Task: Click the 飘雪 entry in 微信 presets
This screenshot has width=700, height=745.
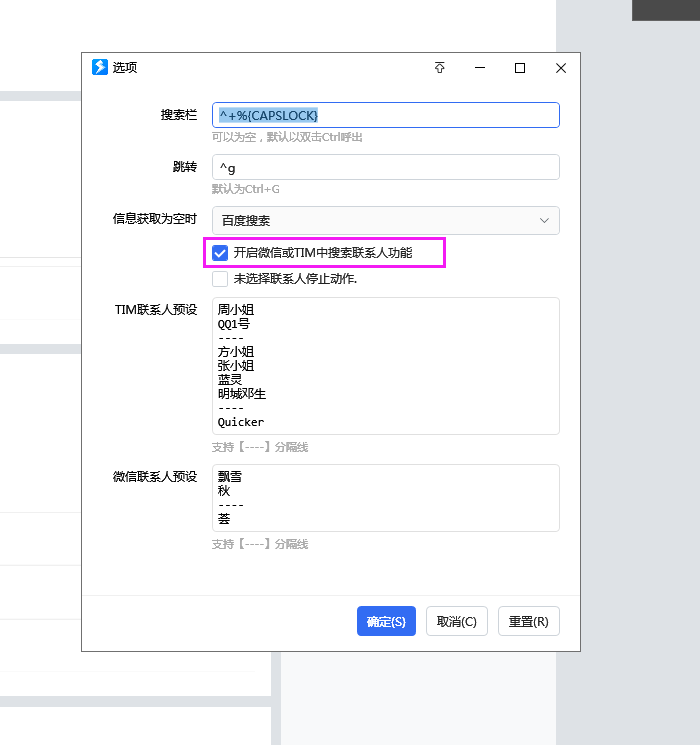Action: (x=230, y=477)
